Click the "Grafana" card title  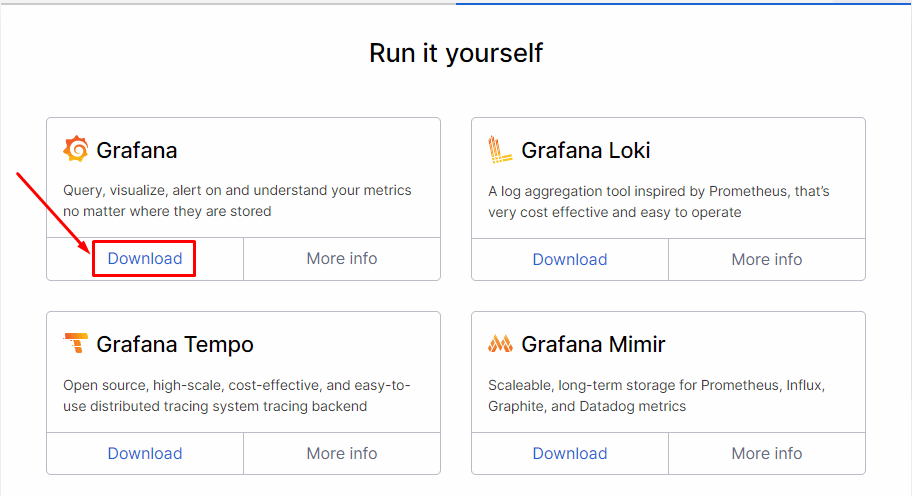(x=137, y=150)
